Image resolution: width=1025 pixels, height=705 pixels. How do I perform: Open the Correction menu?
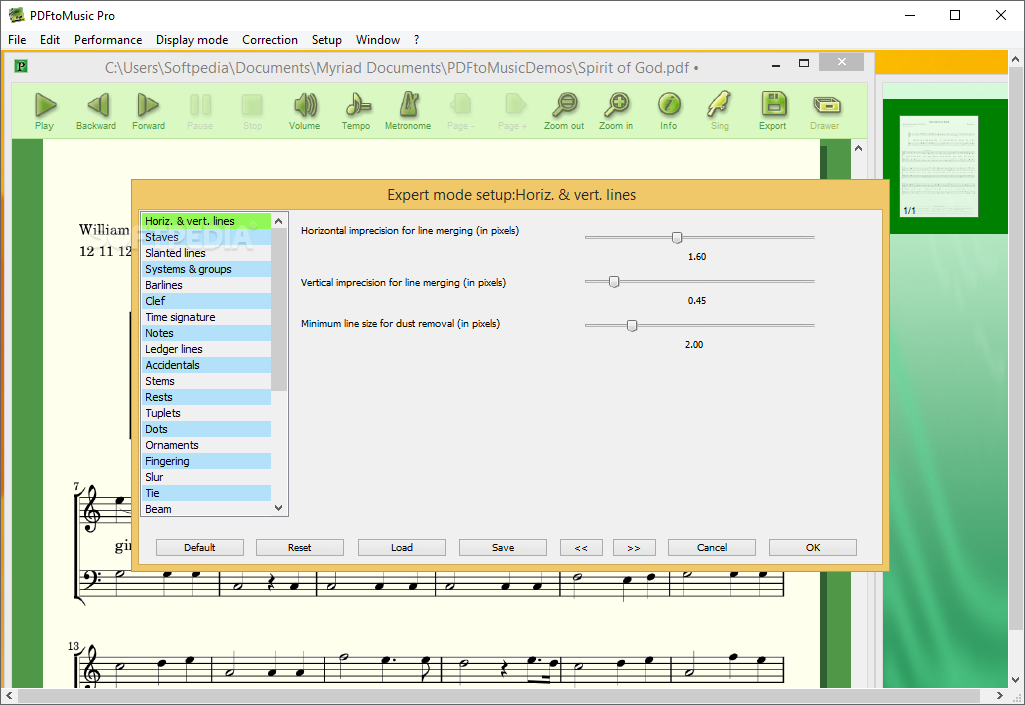pos(270,40)
